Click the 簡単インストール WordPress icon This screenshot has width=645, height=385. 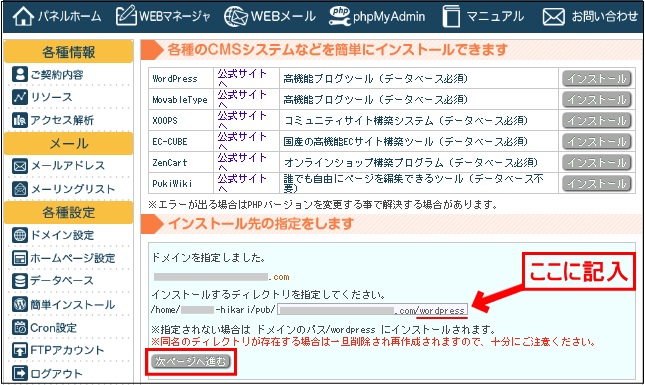coord(20,304)
